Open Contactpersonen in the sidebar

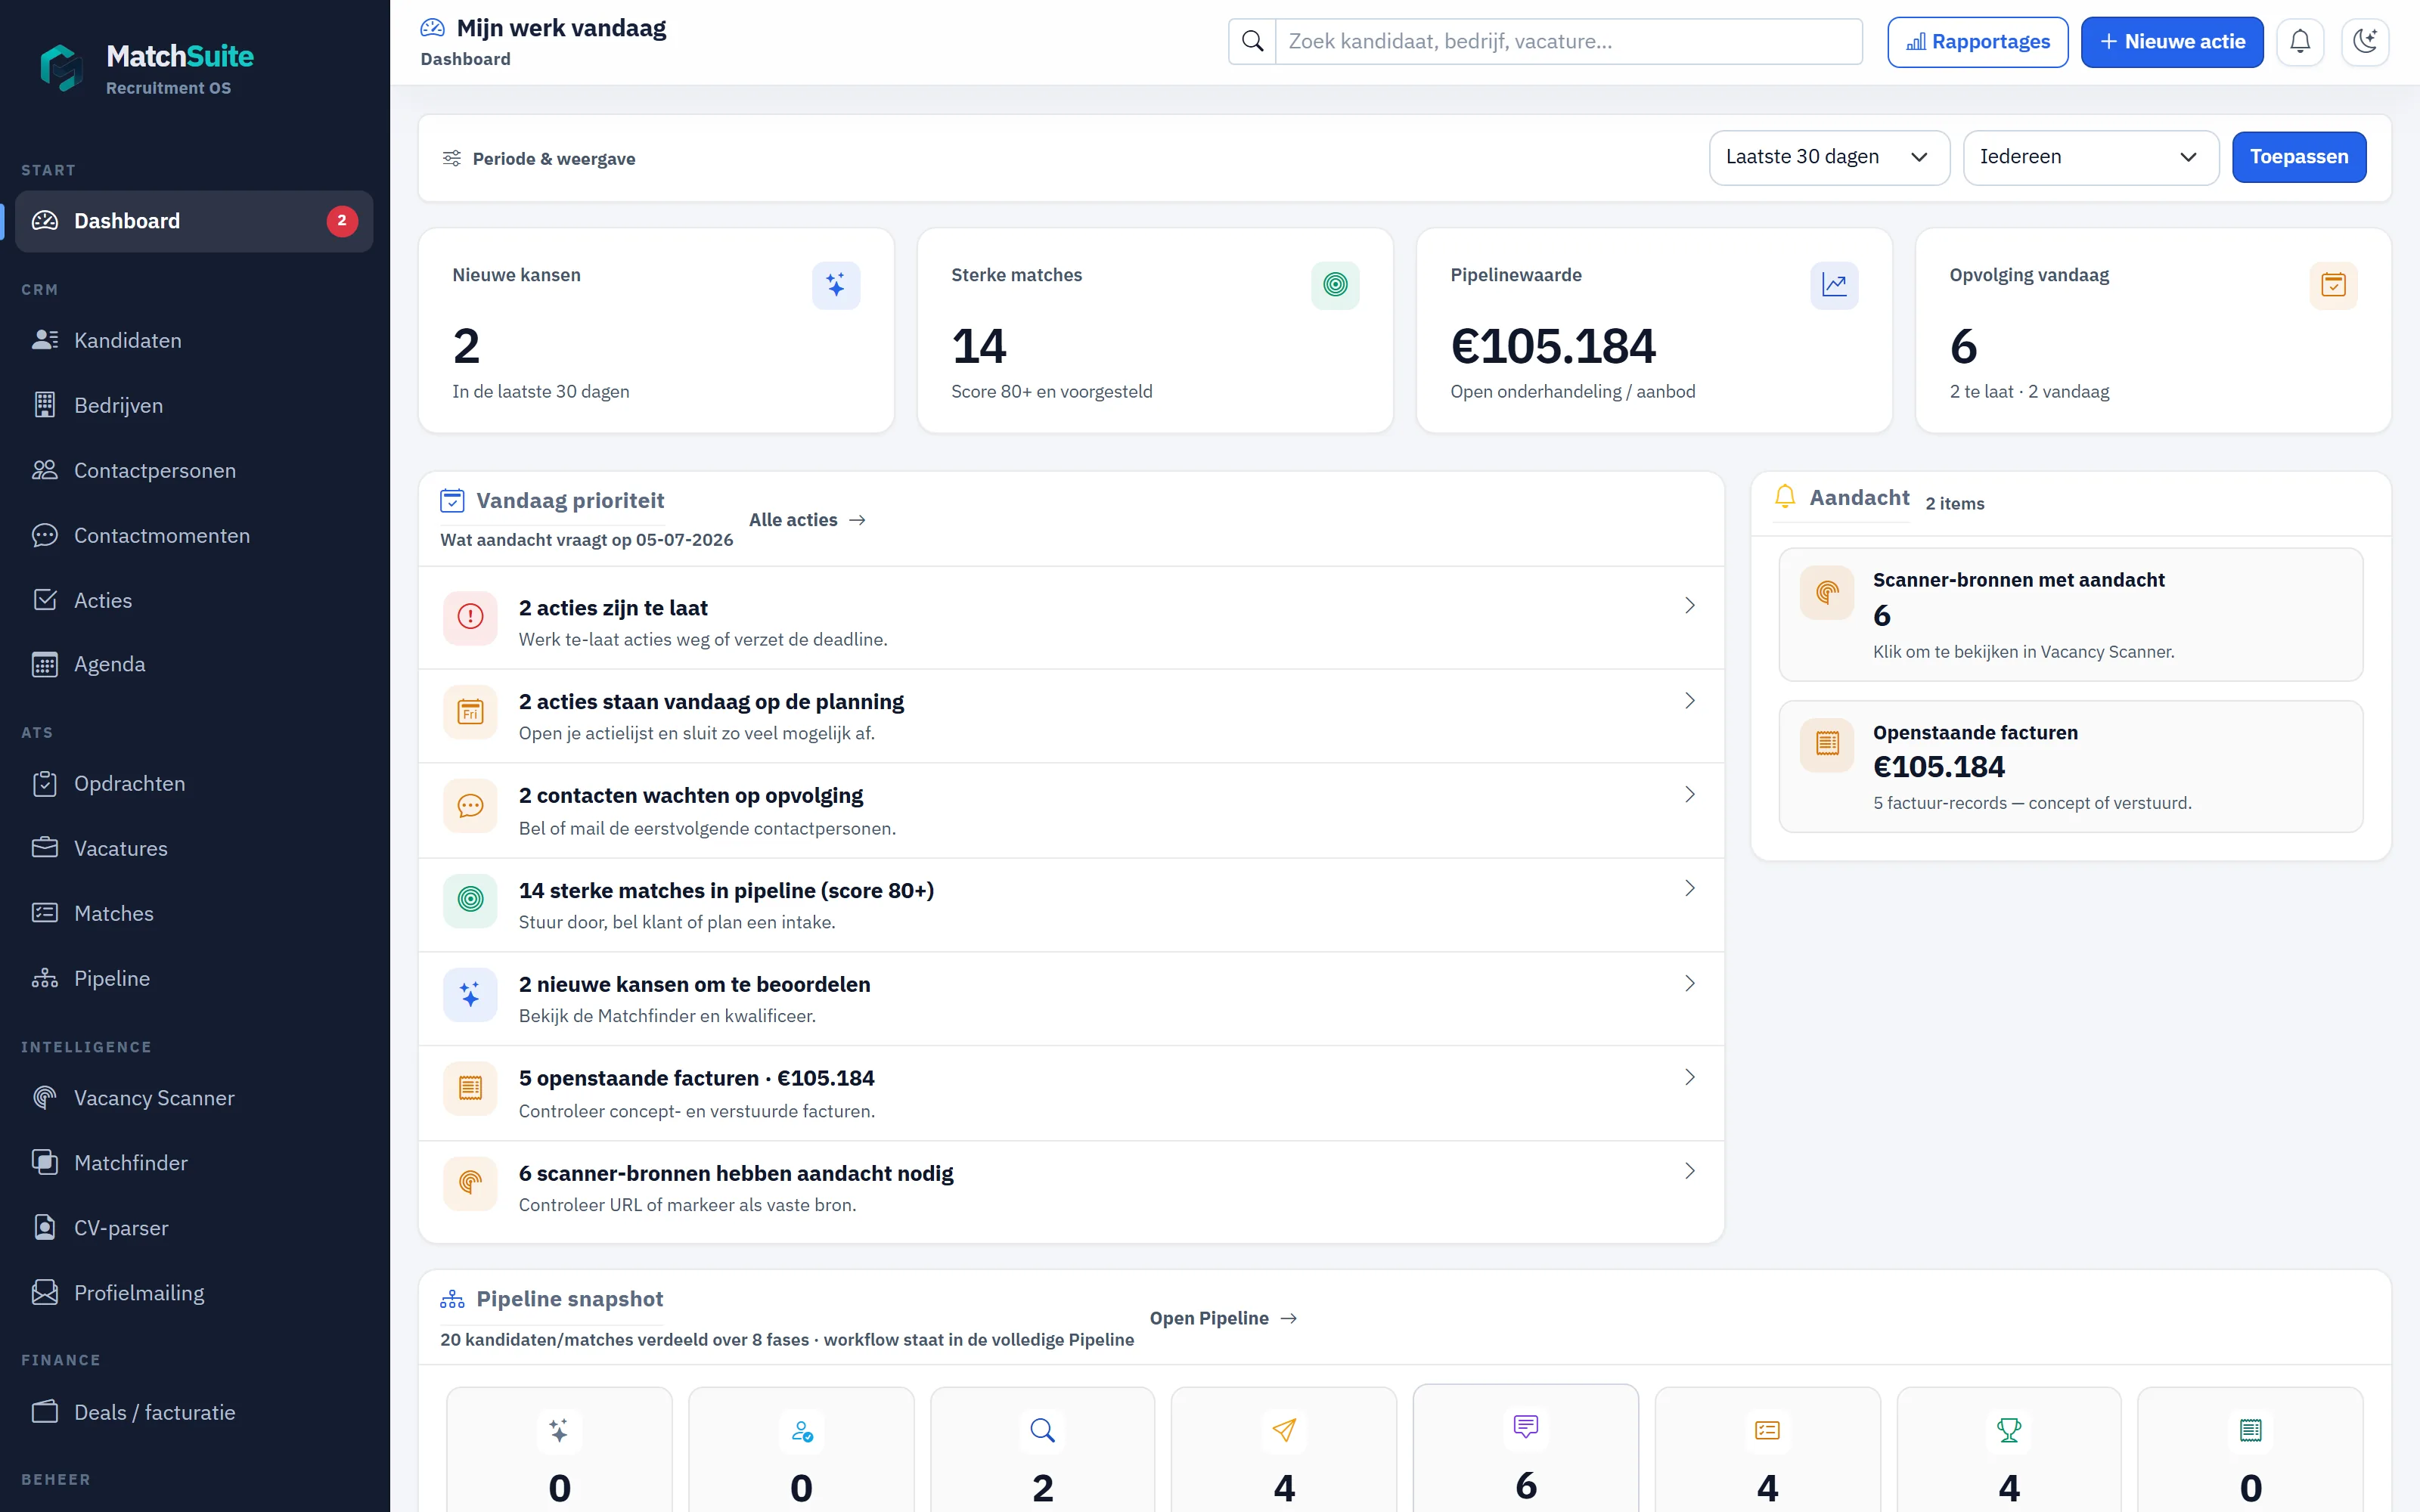[194, 470]
